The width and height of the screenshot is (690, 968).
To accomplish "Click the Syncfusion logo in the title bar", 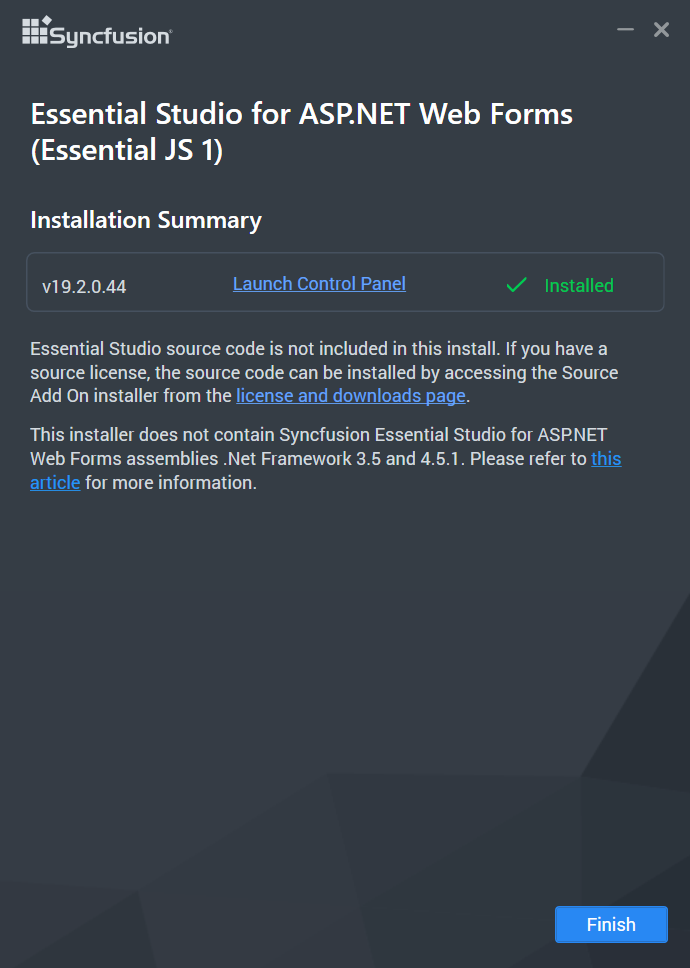I will pos(96,31).
